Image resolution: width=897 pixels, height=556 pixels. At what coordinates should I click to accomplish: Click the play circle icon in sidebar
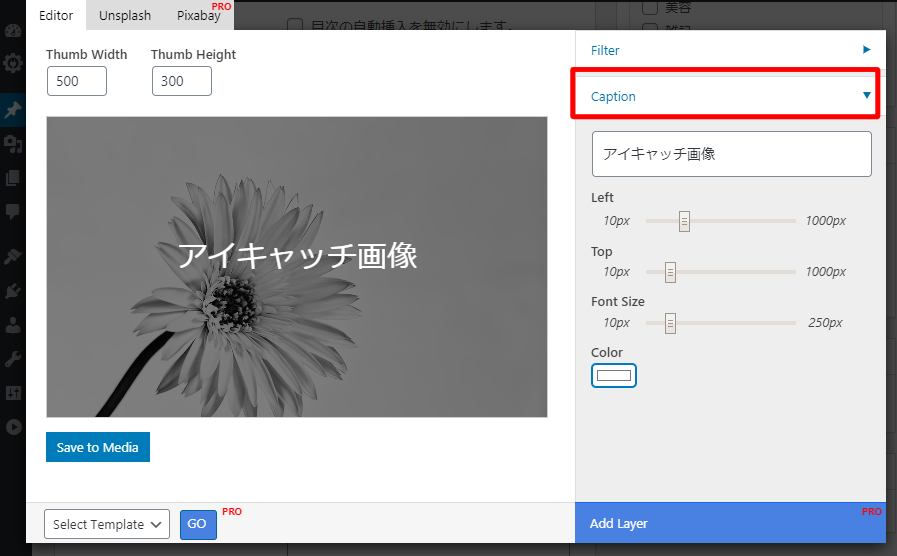point(14,427)
